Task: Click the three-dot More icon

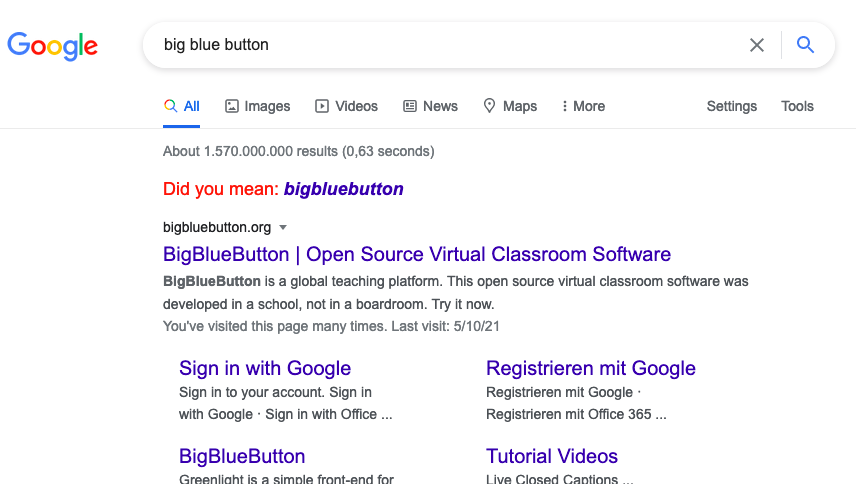Action: coord(564,106)
